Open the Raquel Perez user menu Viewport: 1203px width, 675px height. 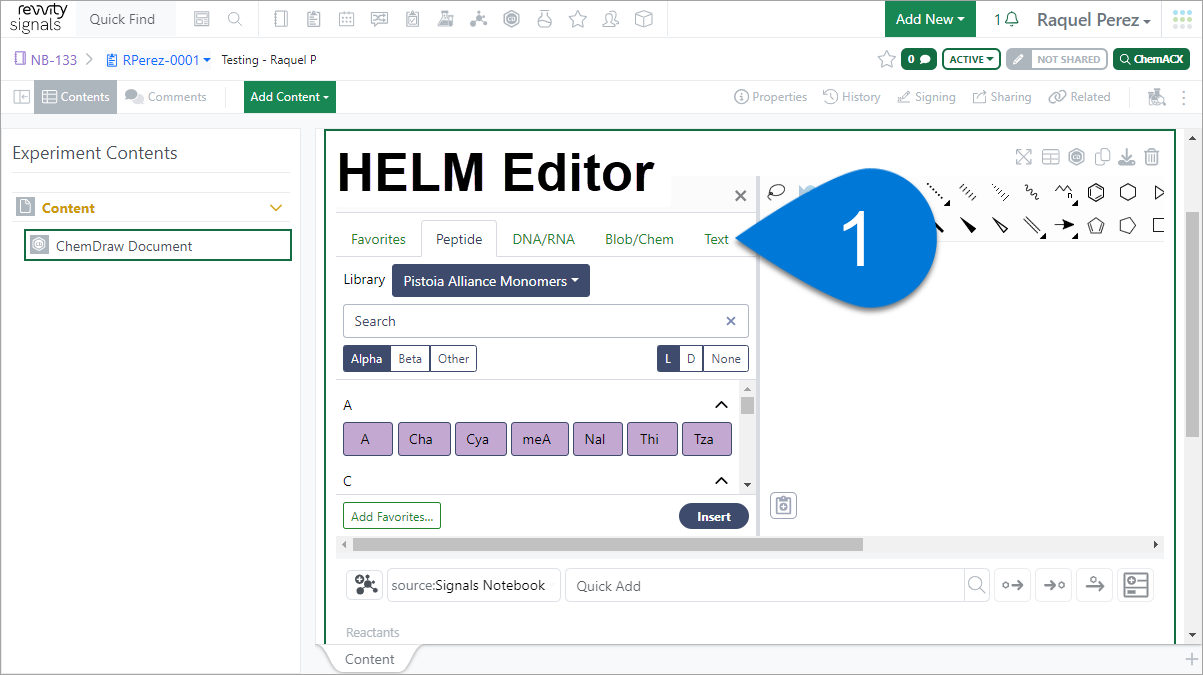pyautogui.click(x=1094, y=20)
